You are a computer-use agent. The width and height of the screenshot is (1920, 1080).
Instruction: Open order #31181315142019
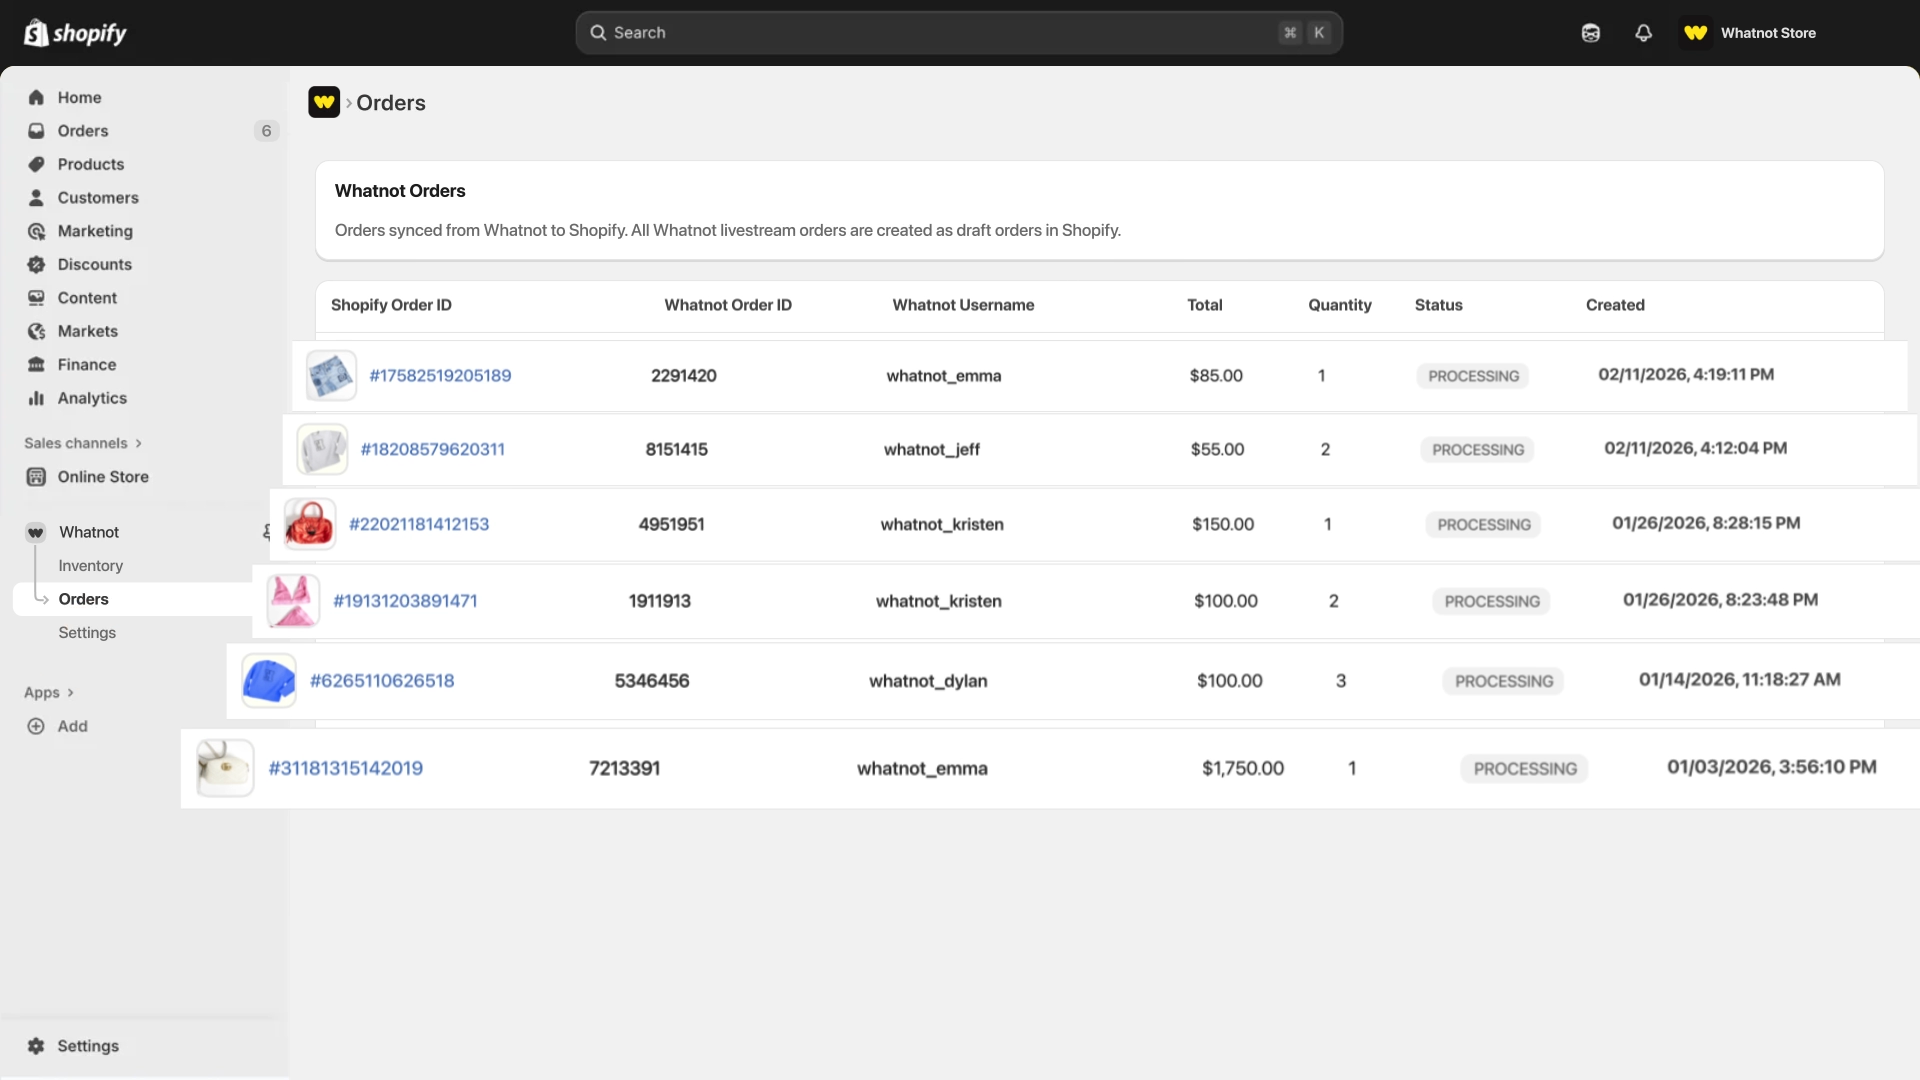pos(346,769)
